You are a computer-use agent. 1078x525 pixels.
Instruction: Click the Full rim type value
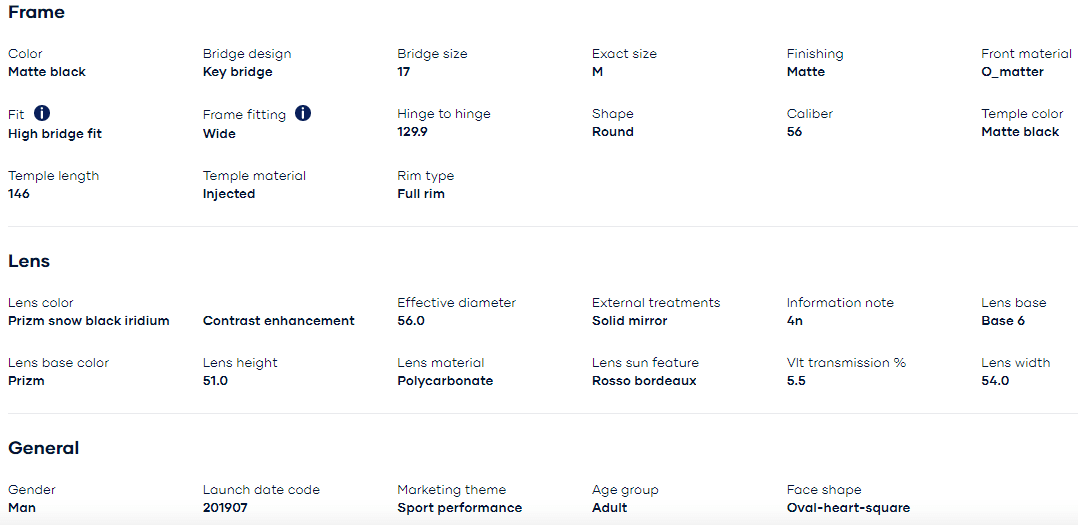click(x=421, y=194)
